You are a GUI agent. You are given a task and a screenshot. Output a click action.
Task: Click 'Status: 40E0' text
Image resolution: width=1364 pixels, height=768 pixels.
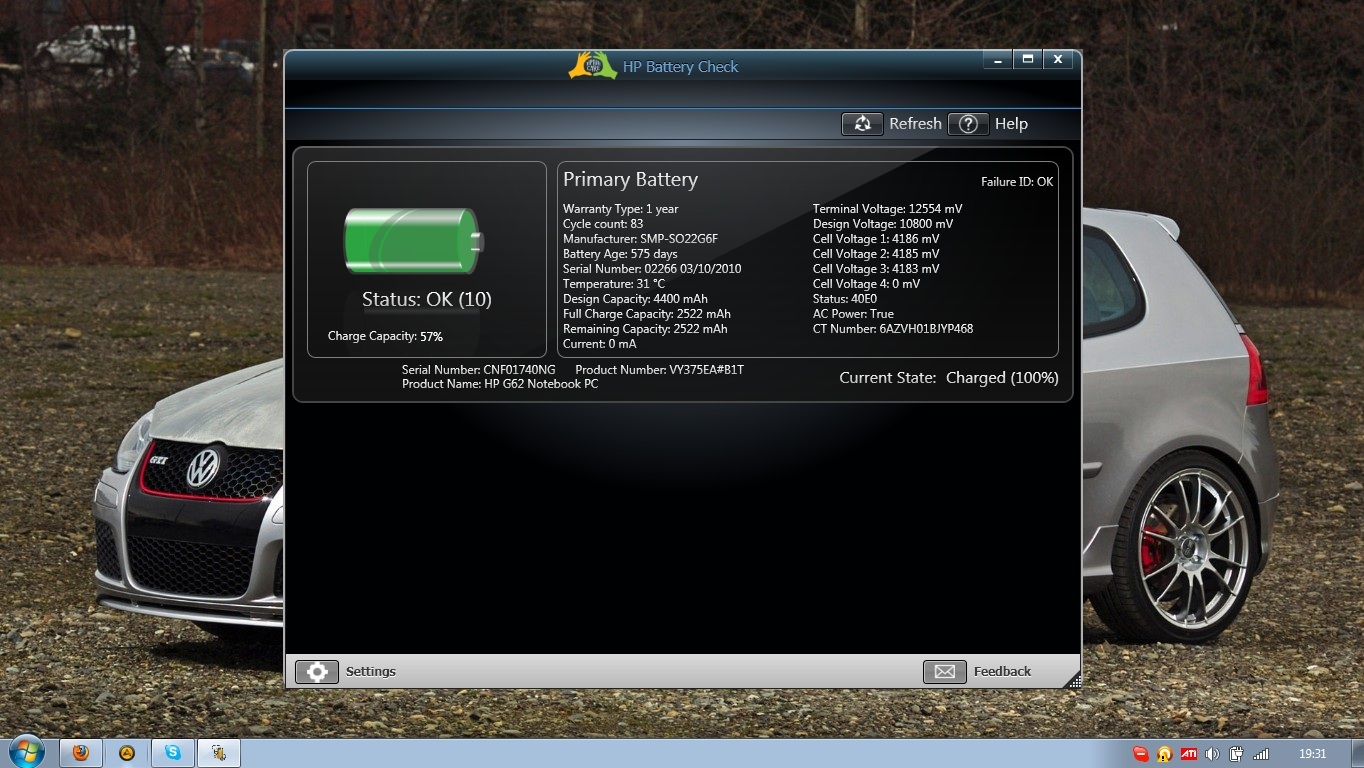point(845,299)
